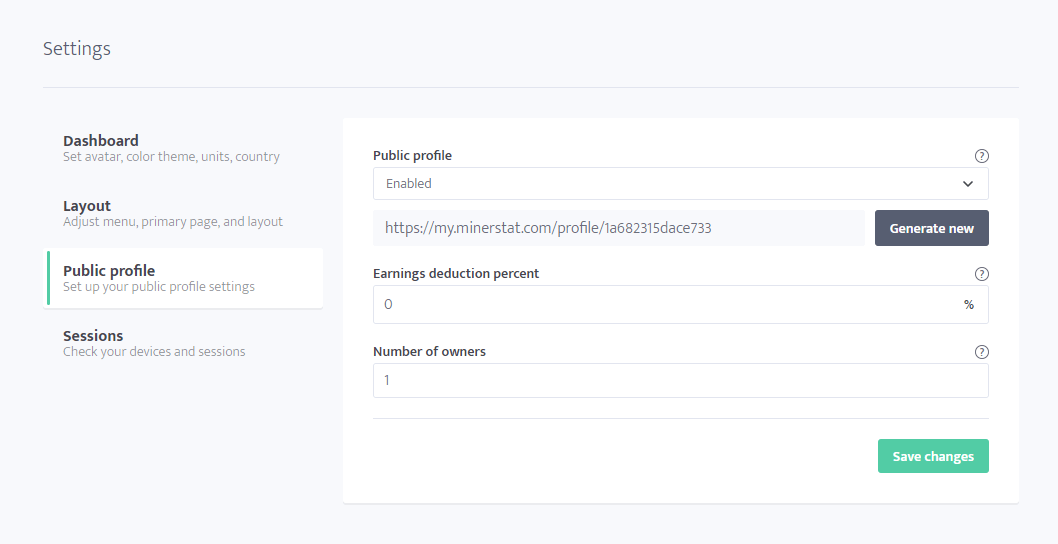Click the Generate new button
The height and width of the screenshot is (544, 1058).
[x=932, y=228]
